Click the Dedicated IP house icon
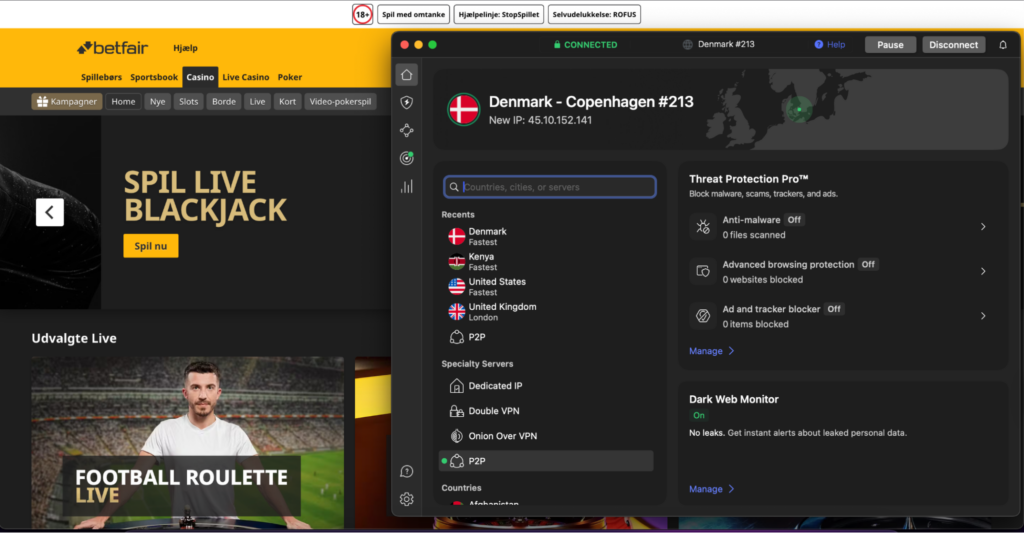1024x533 pixels. 456,386
